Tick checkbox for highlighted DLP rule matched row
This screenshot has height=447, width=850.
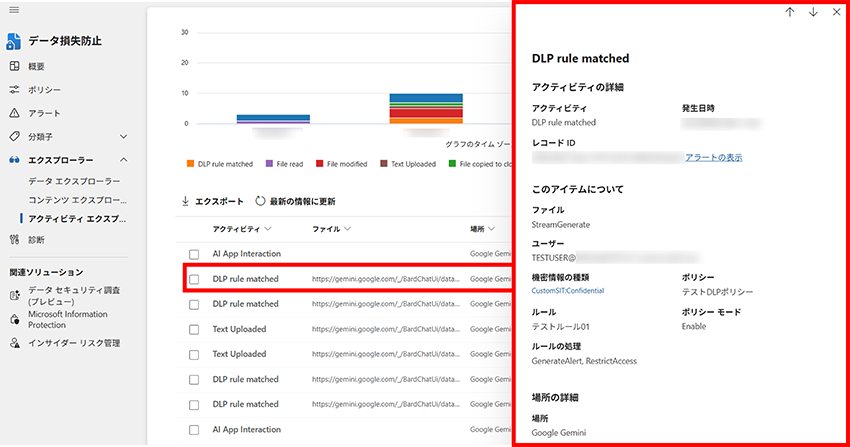pyautogui.click(x=194, y=279)
